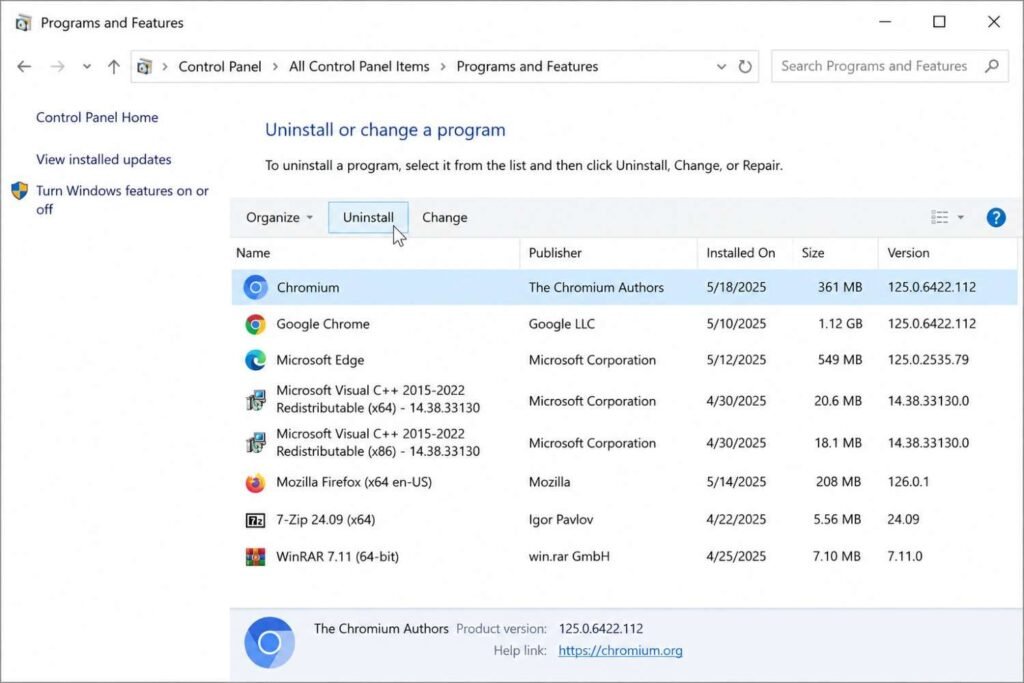Click the Chromium app icon in the list
Screen dimensions: 1024x683
(x=255, y=287)
